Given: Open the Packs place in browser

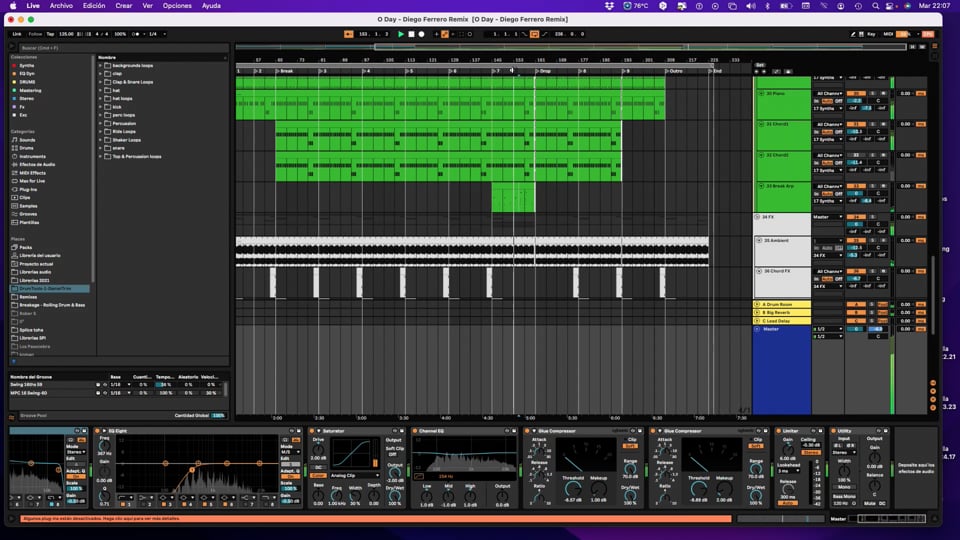Looking at the screenshot, I should [25, 247].
